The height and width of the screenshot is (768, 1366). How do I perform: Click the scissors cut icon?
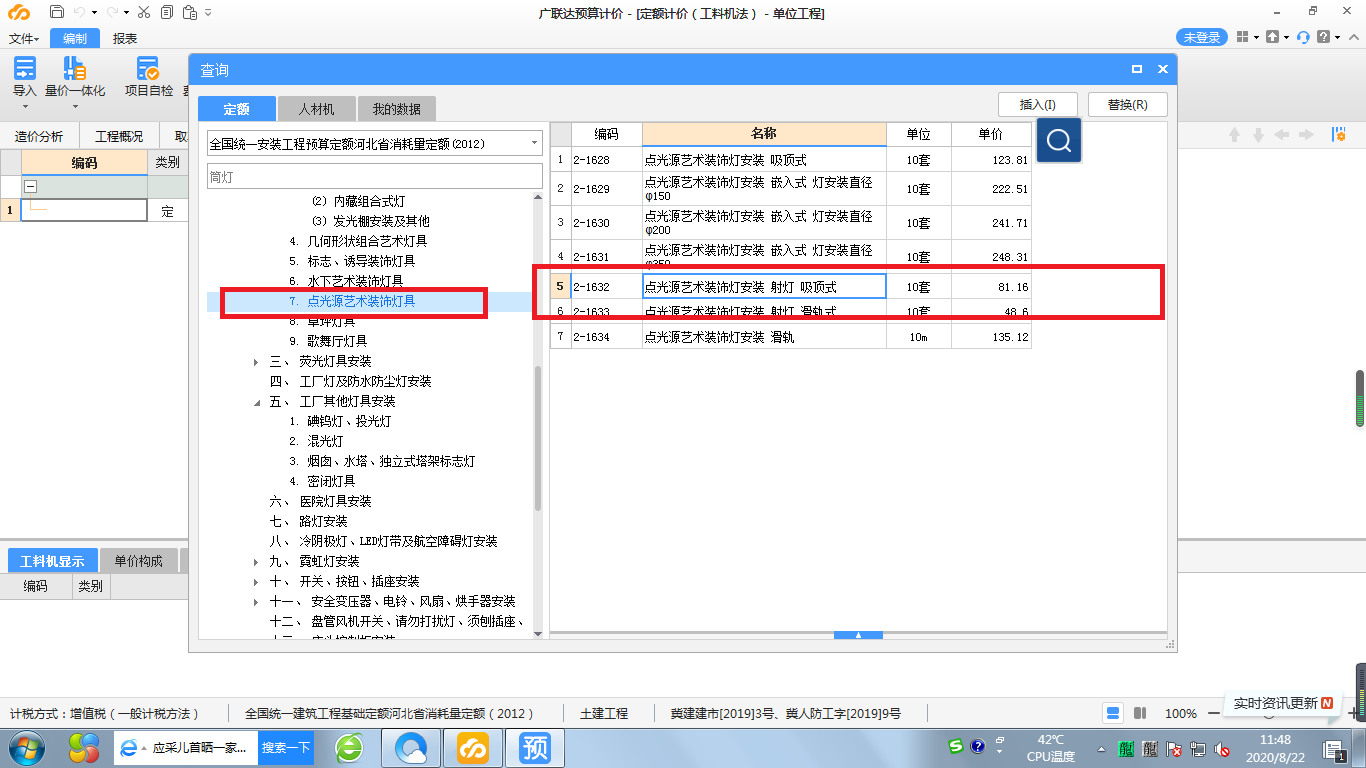(x=144, y=13)
